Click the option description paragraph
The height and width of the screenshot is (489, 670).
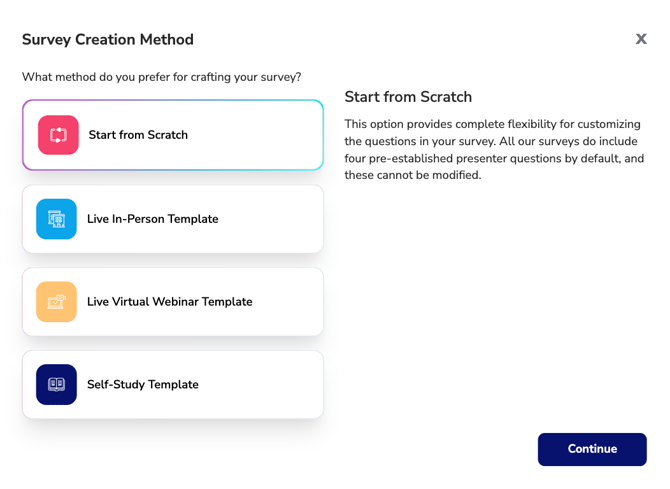coord(494,150)
